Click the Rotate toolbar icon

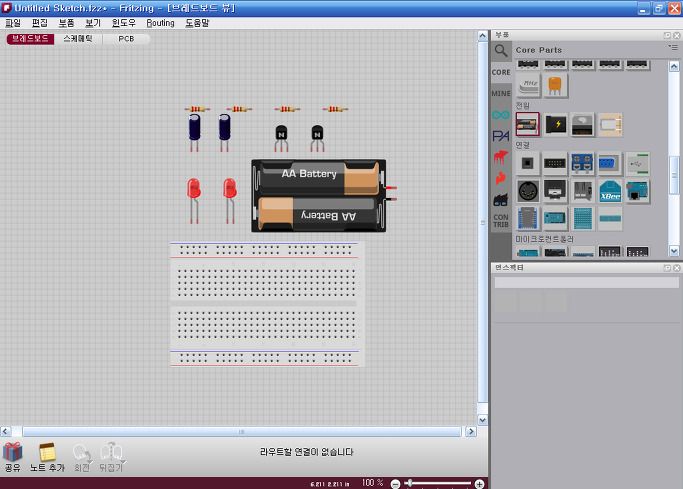pyautogui.click(x=82, y=453)
